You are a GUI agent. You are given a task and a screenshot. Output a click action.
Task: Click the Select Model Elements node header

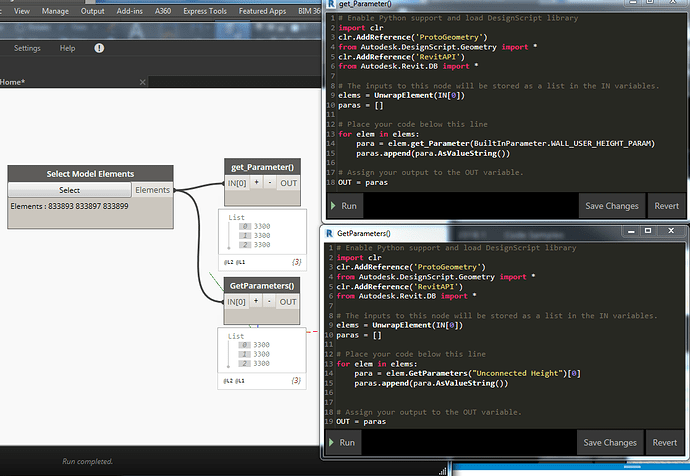90,174
